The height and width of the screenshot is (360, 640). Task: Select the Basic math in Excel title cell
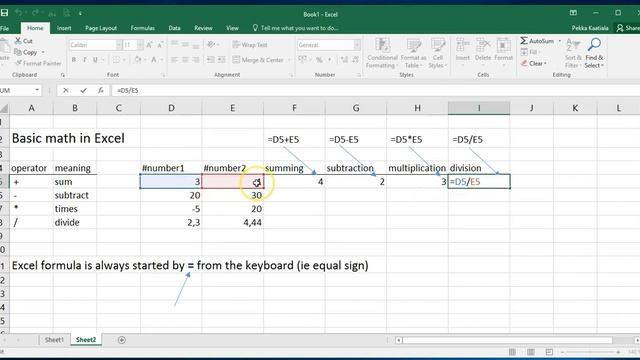point(68,138)
